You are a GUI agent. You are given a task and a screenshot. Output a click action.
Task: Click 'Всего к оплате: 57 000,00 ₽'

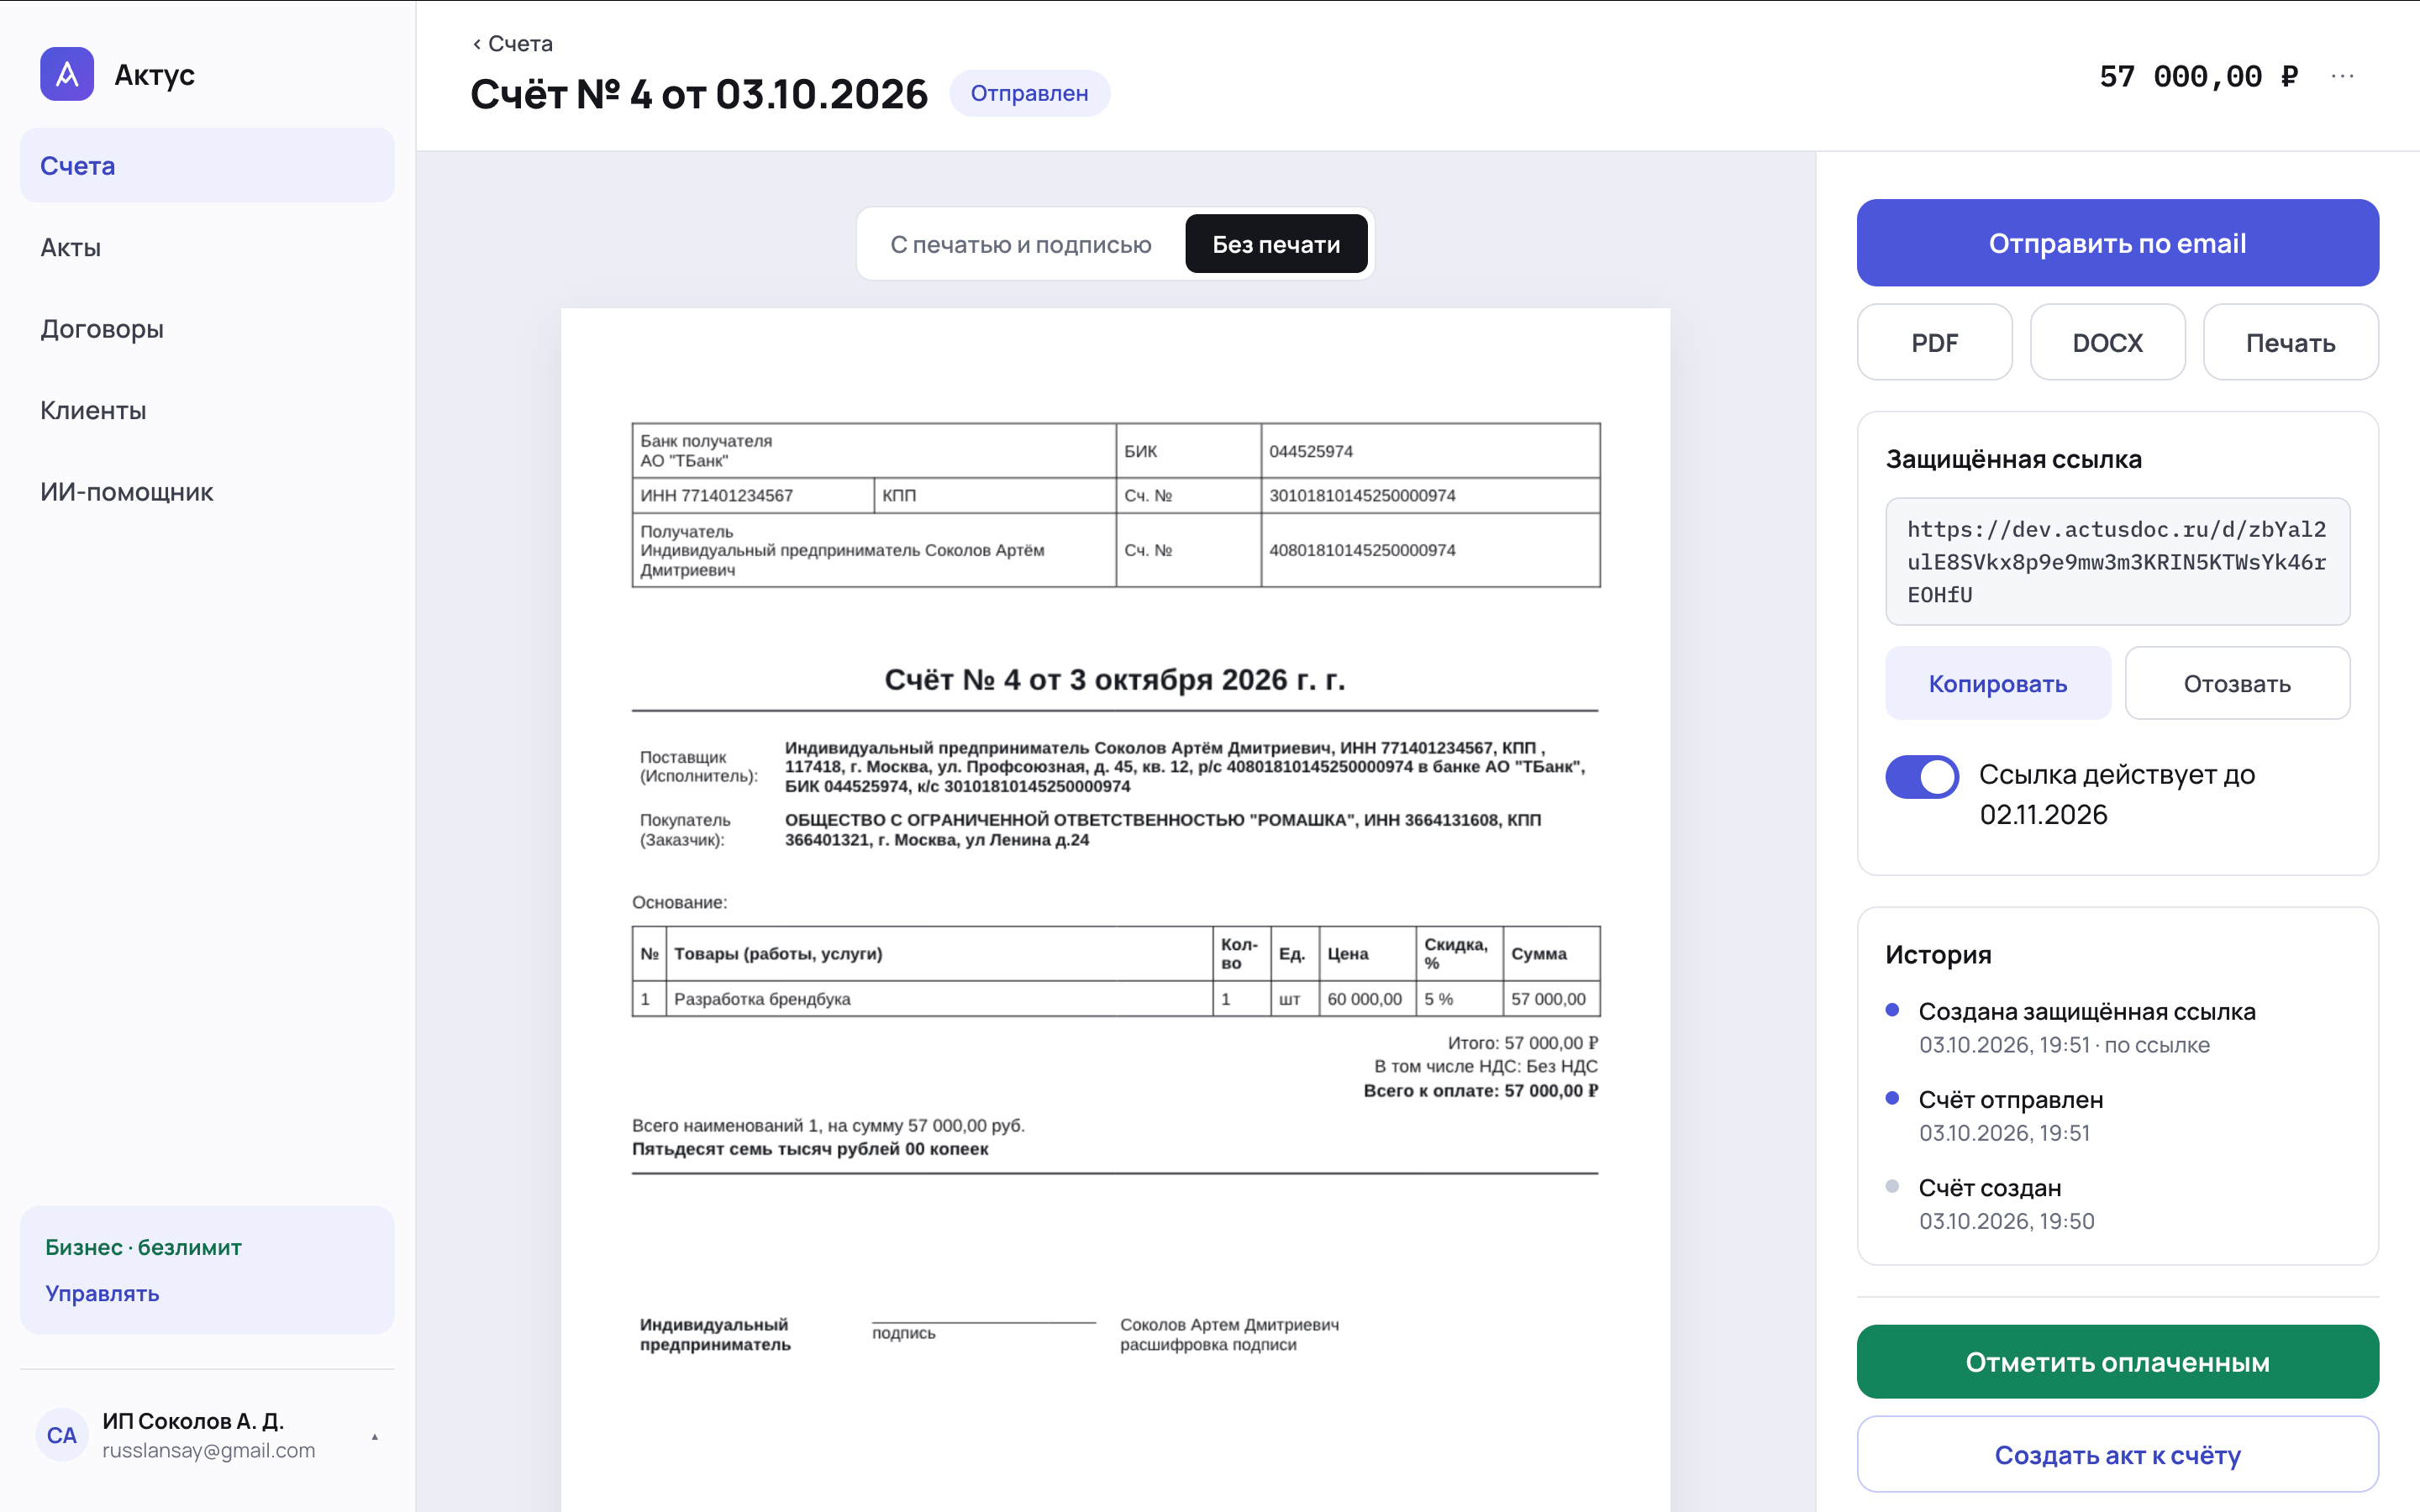[1481, 1091]
